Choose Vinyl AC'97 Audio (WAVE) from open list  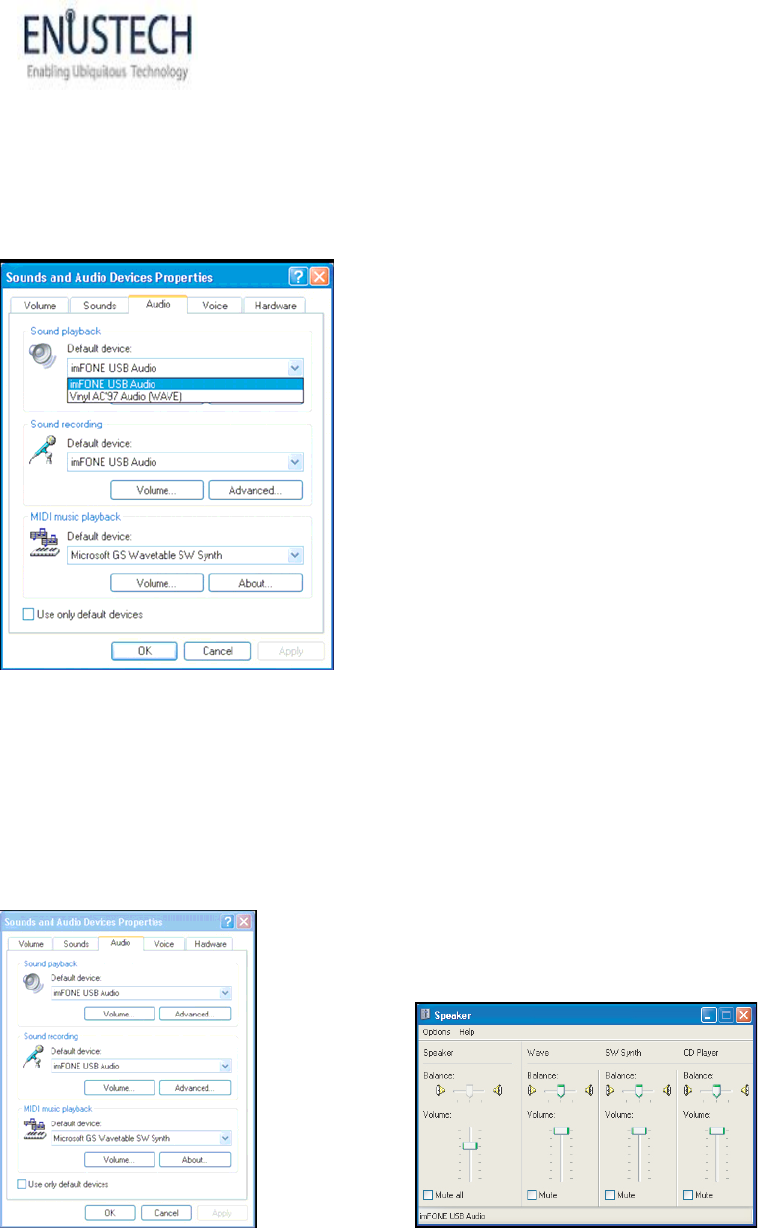coord(185,396)
